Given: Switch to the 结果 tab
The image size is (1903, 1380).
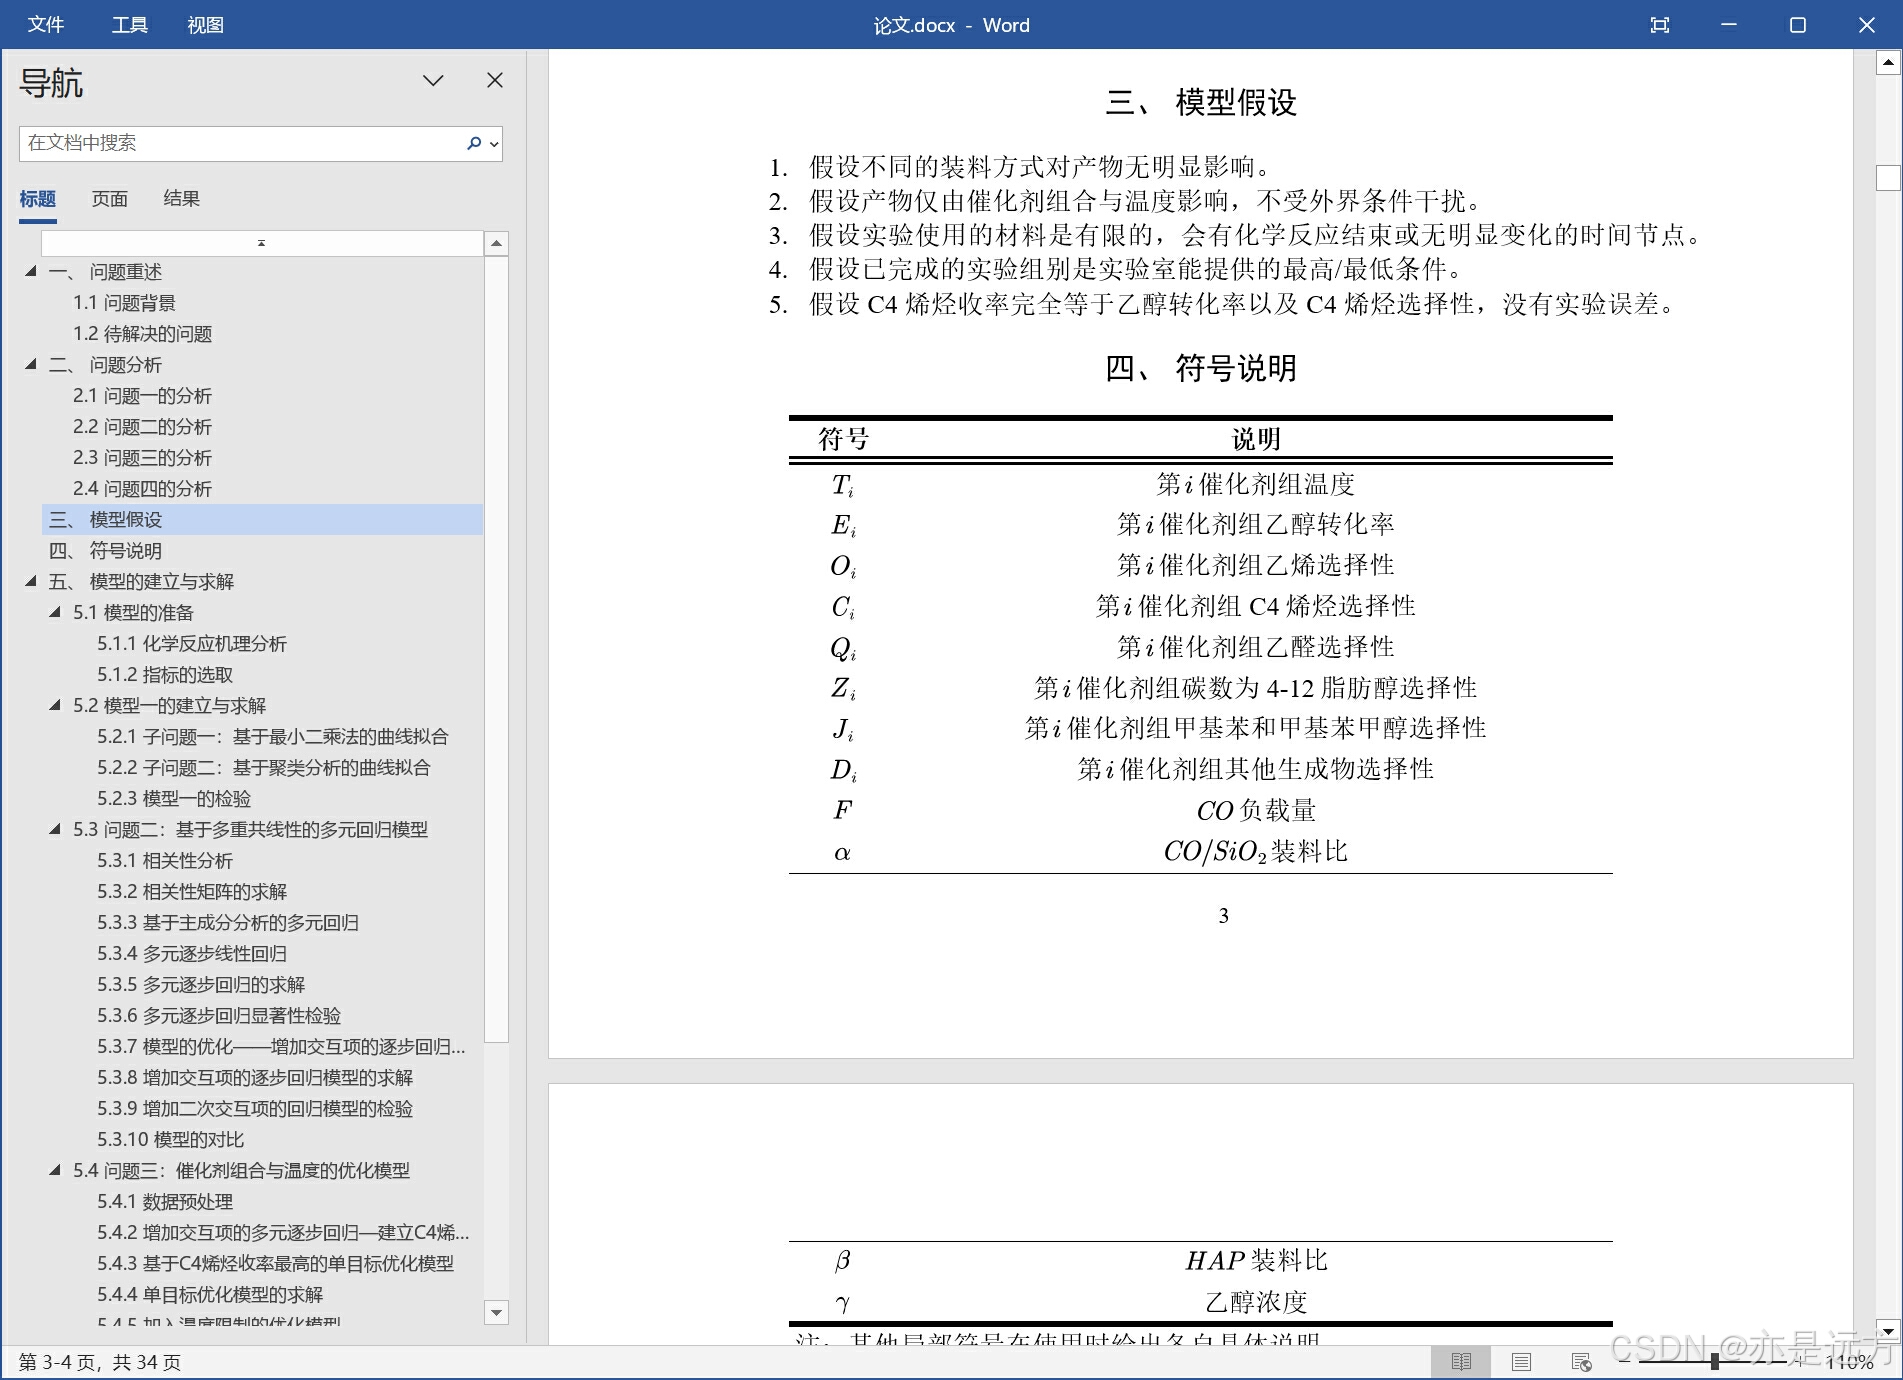Looking at the screenshot, I should tap(182, 199).
